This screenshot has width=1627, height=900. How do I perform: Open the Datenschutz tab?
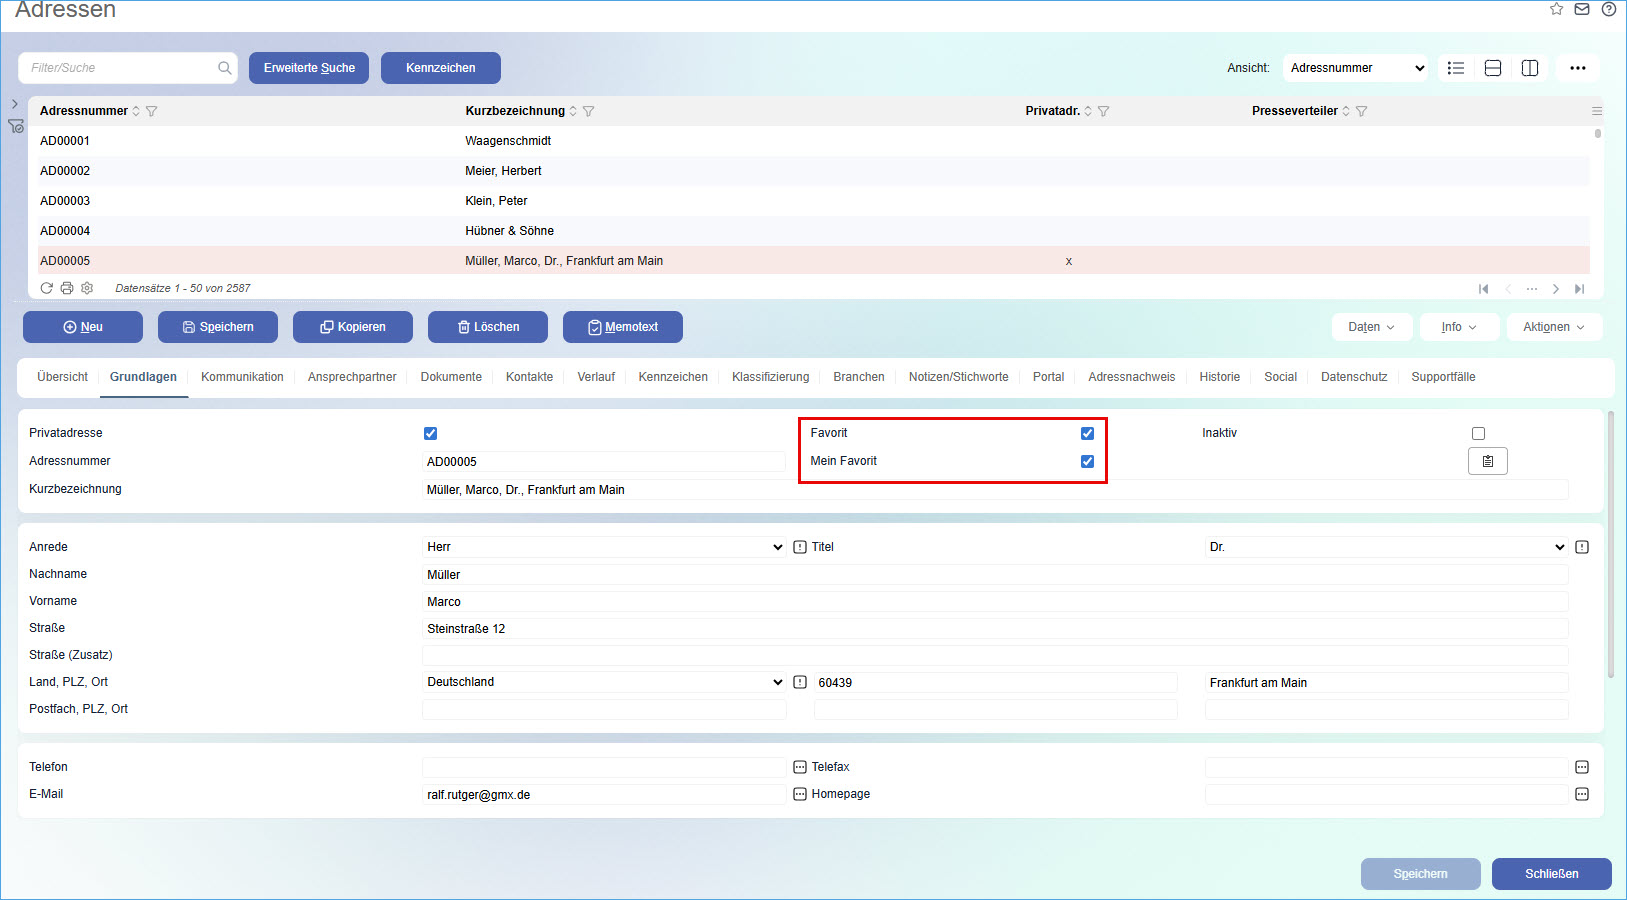pyautogui.click(x=1354, y=377)
